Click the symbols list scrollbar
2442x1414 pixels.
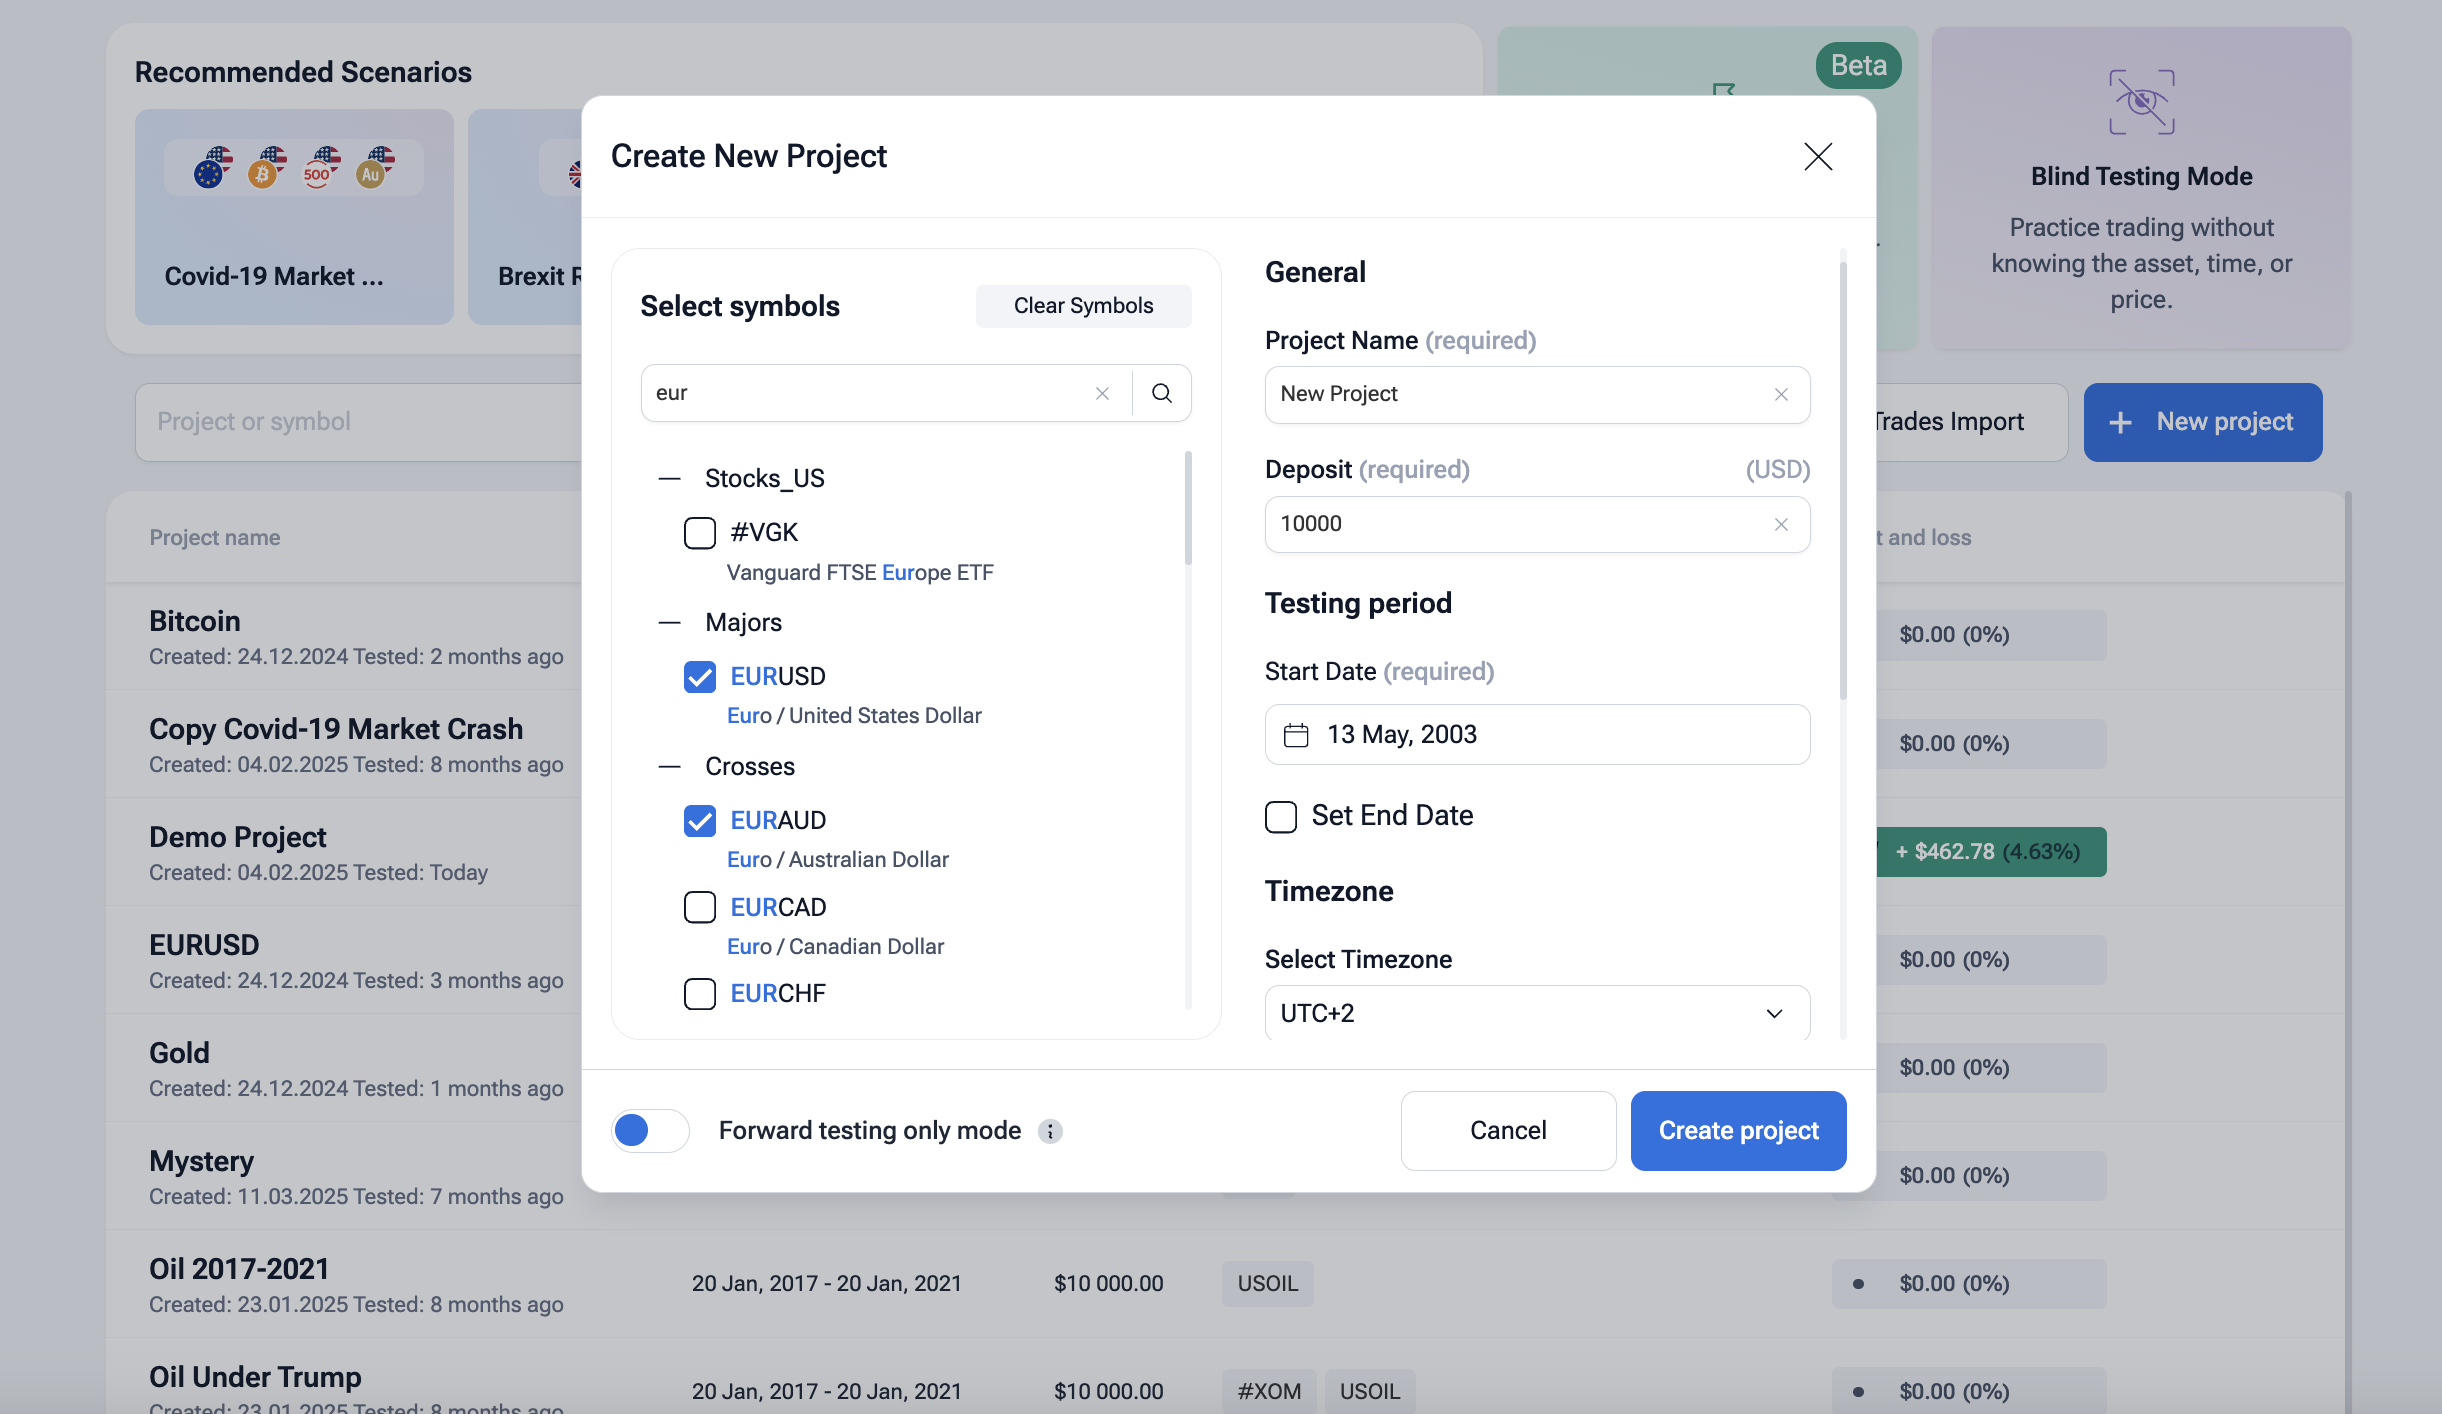pos(1187,510)
